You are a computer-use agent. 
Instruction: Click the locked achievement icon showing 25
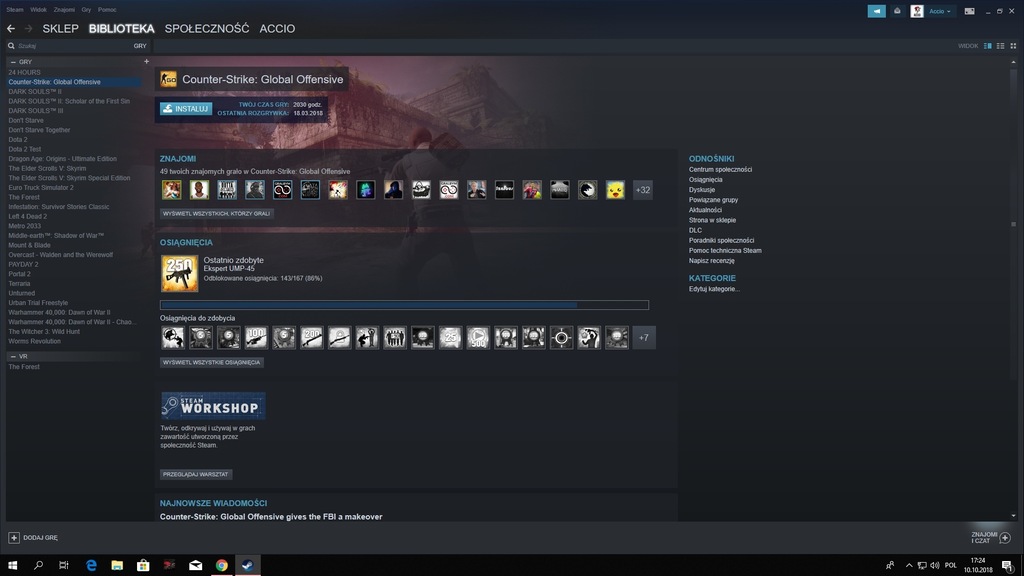point(450,338)
